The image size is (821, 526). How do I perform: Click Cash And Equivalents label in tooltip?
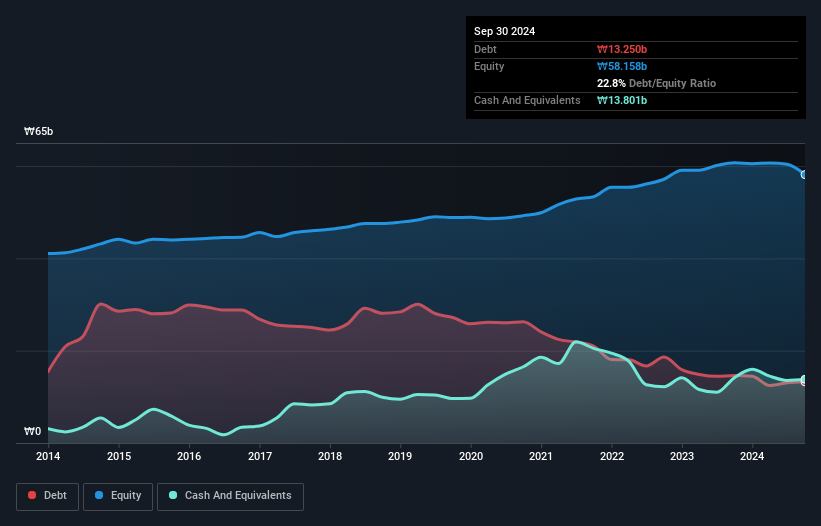[x=527, y=100]
